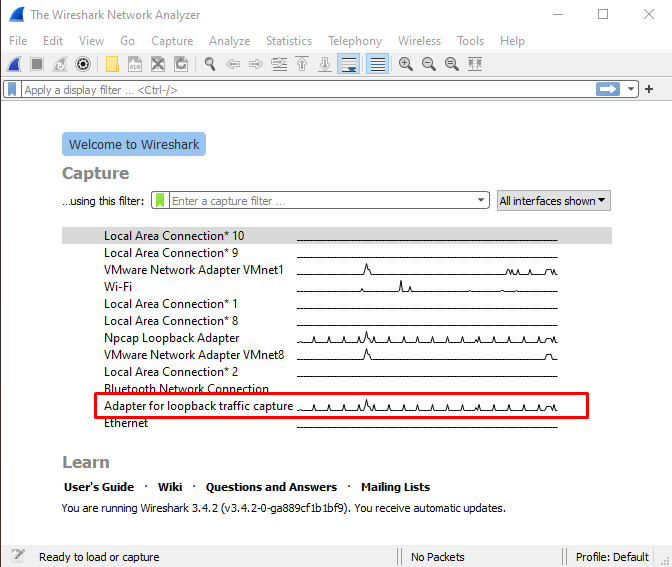Viewport: 672px width, 567px height.
Task: Open a capture file folder icon
Action: coord(112,64)
